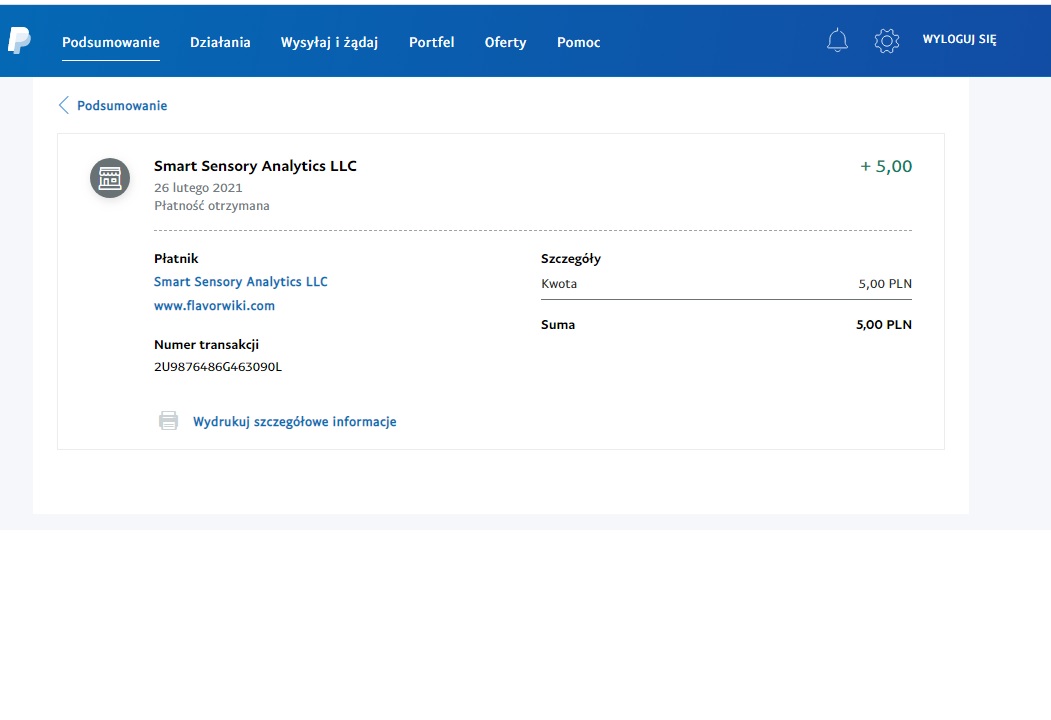
Task: Click the Płatnik section heading
Action: tap(176, 258)
